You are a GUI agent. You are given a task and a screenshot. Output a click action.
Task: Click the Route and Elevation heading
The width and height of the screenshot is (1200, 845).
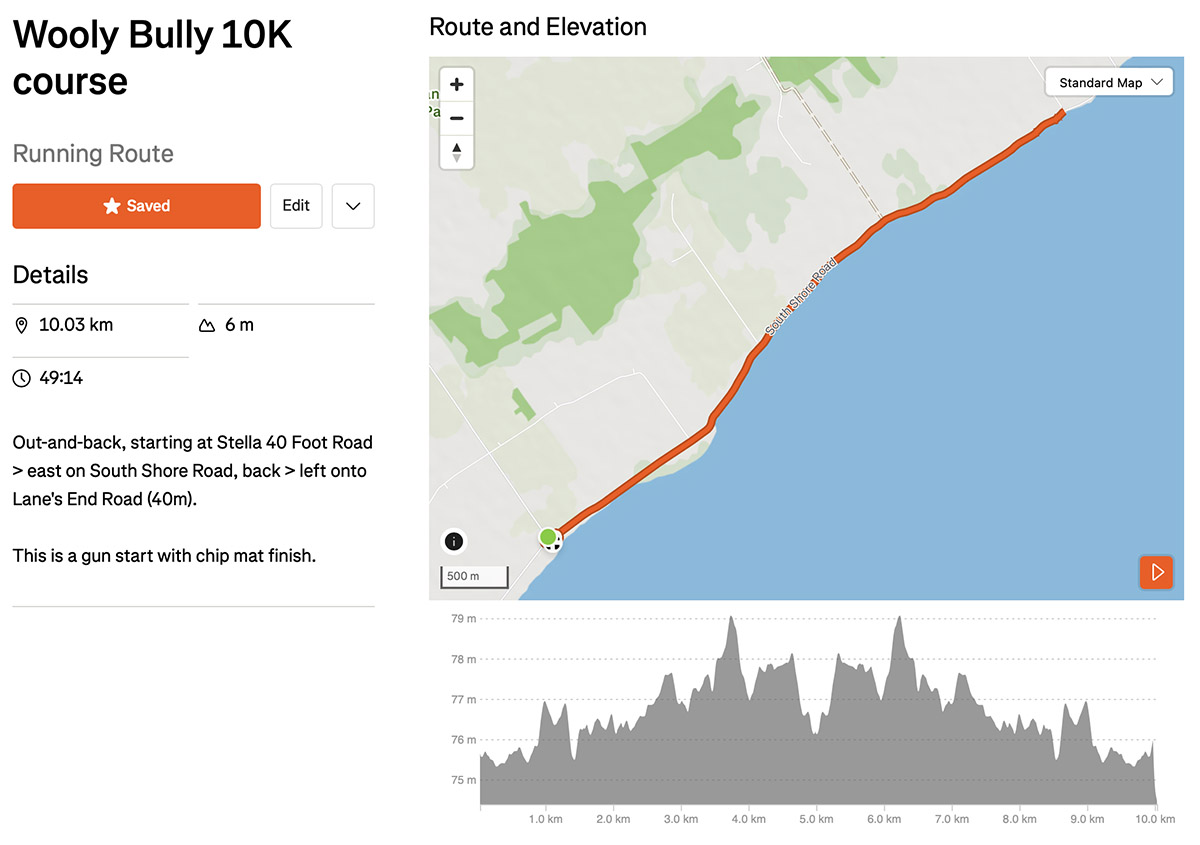tap(538, 27)
